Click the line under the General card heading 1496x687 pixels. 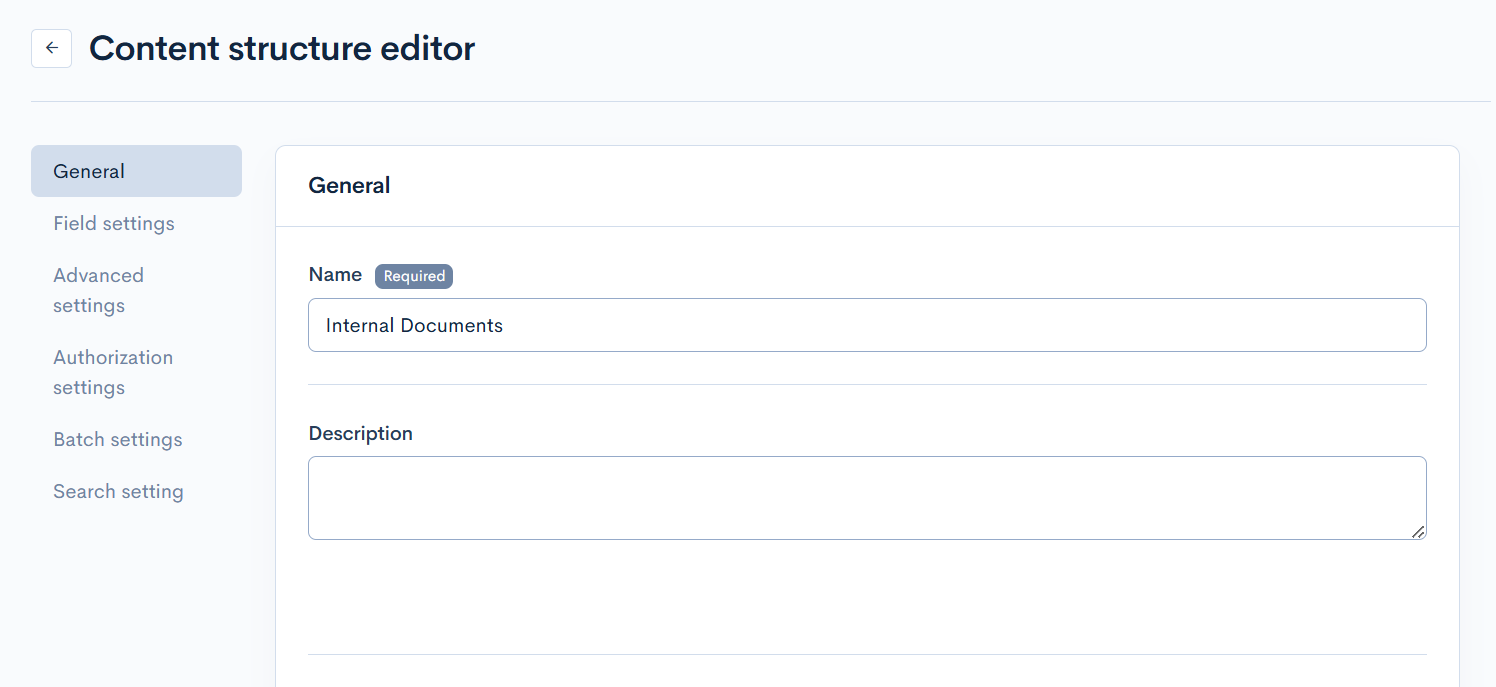click(x=866, y=226)
